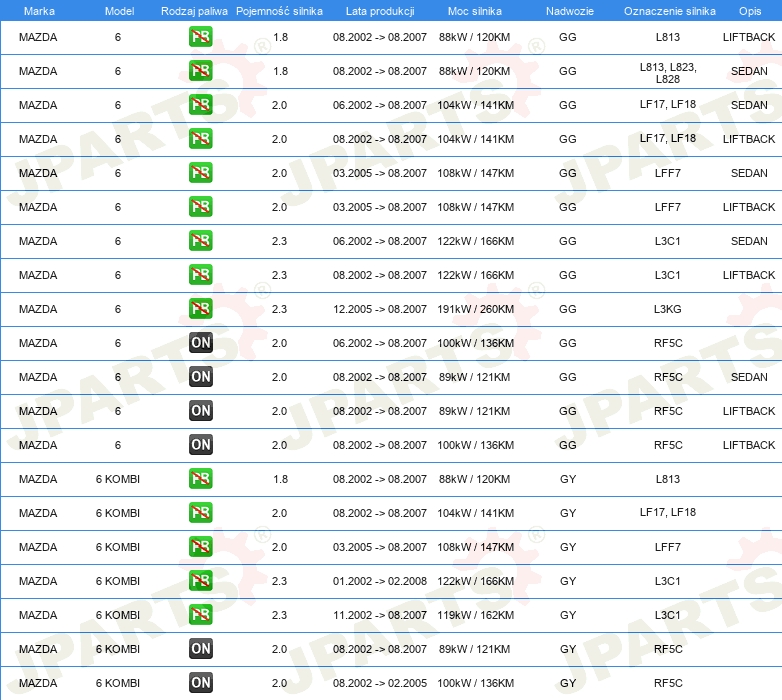Click the Moc silnika column header
The image size is (782, 700).
click(475, 11)
